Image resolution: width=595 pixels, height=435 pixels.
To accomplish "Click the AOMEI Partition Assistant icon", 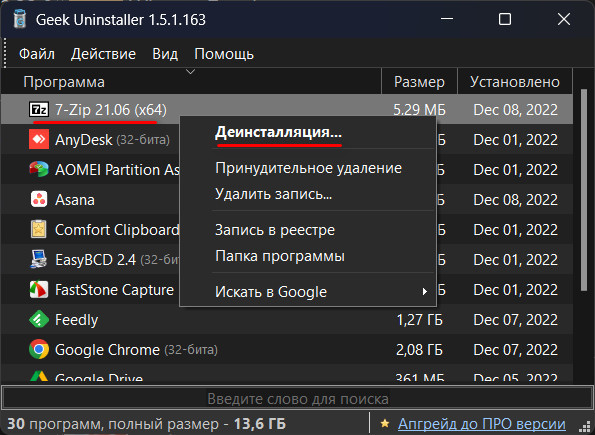I will 39,169.
